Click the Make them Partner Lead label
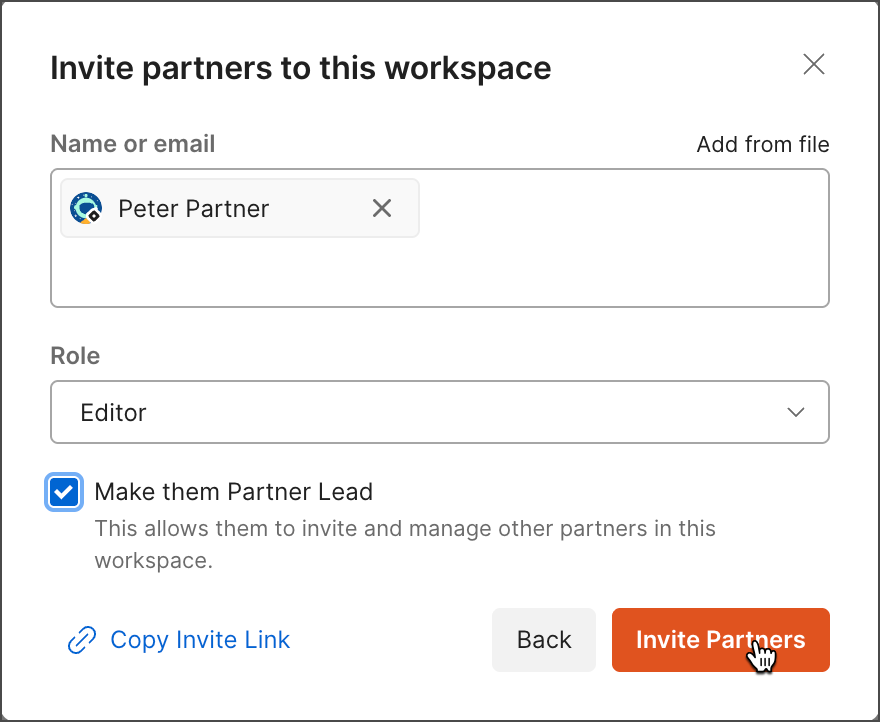The image size is (880, 722). [233, 491]
